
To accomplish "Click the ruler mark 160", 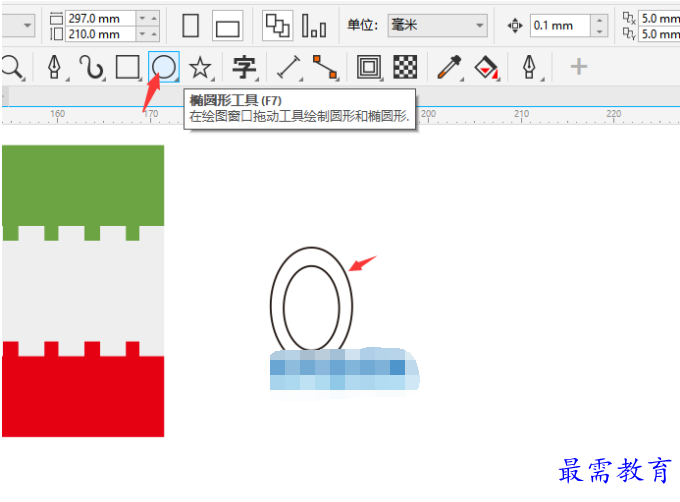I will (x=57, y=114).
